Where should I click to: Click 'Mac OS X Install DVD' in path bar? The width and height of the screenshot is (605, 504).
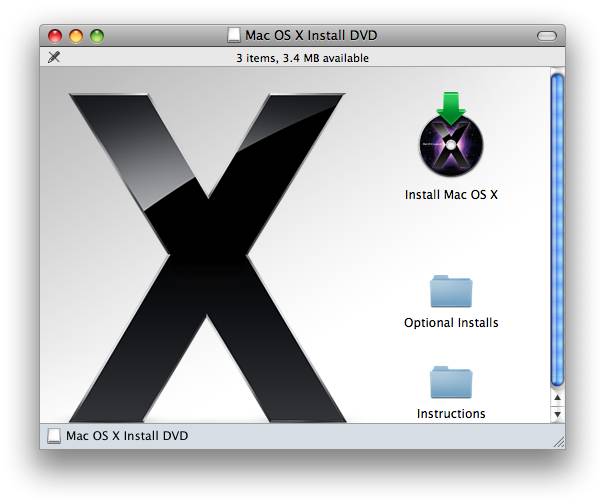click(x=127, y=436)
